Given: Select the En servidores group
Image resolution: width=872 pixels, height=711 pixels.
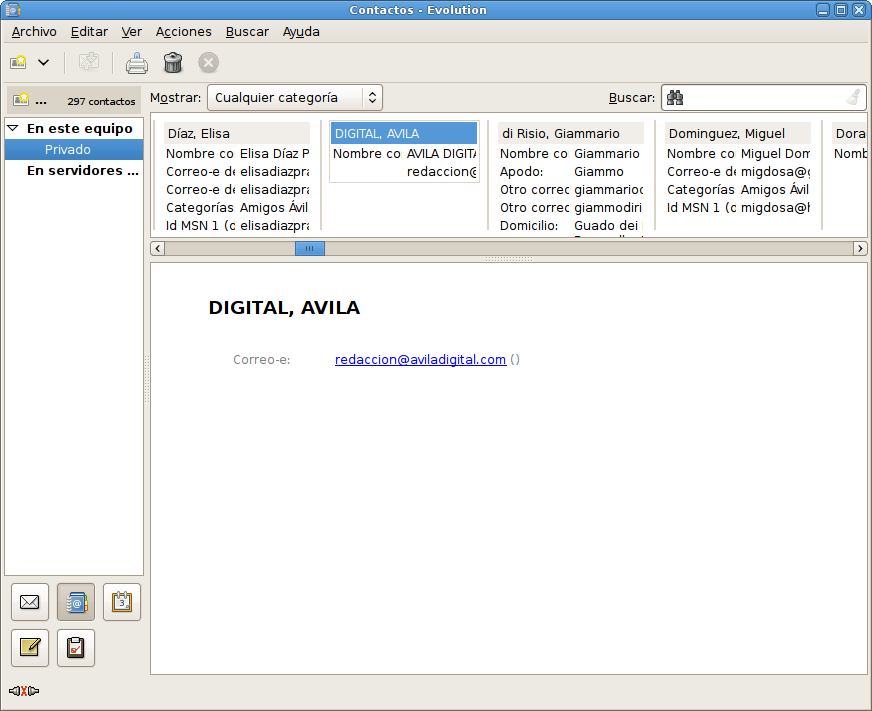Looking at the screenshot, I should (x=83, y=171).
